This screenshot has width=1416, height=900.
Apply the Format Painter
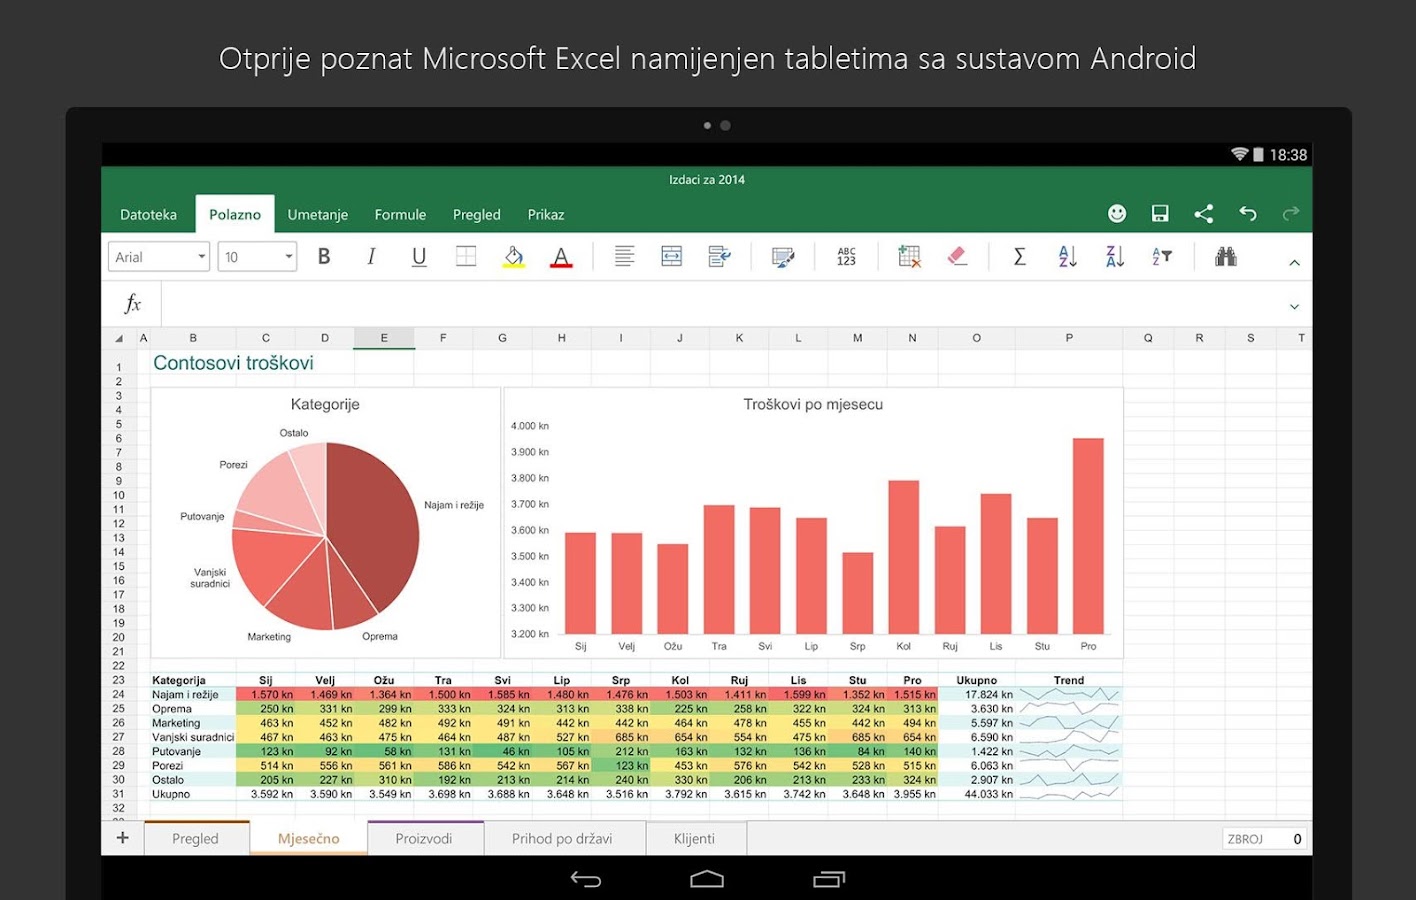point(783,256)
